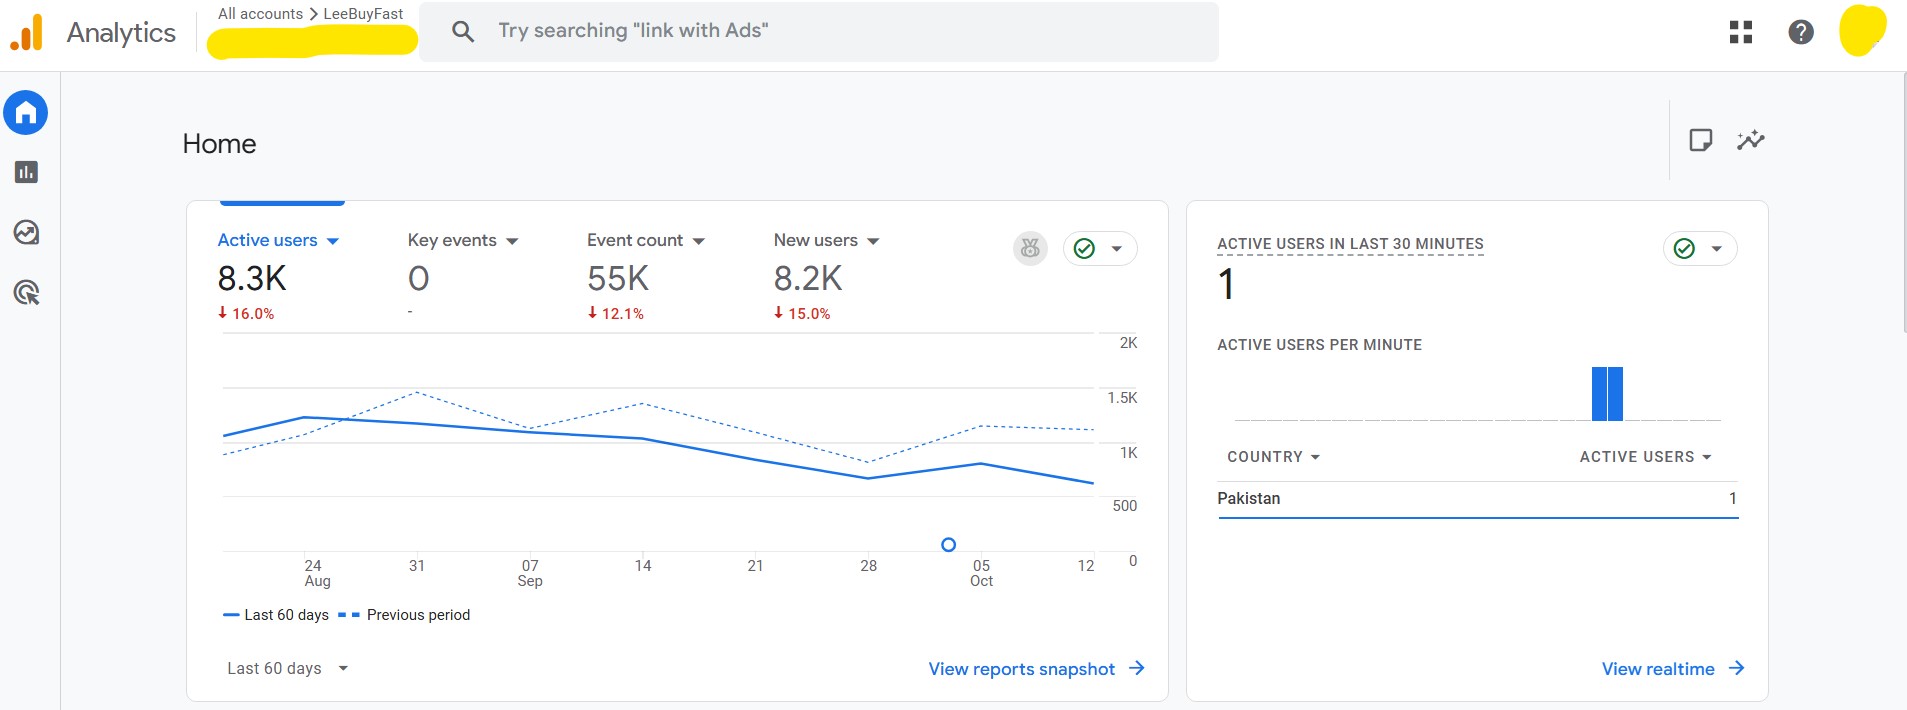Open realtime card data quality checkmark dropdown

pos(1699,248)
